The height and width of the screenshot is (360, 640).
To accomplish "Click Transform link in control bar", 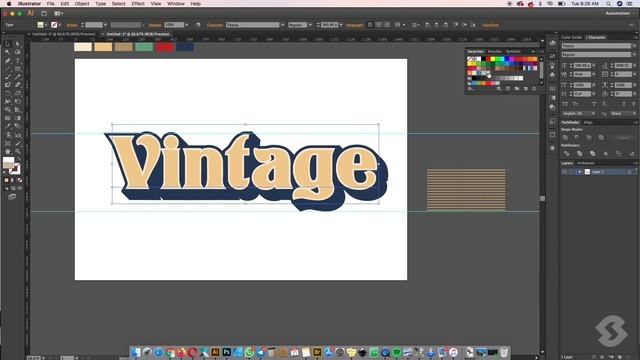I will pos(490,25).
